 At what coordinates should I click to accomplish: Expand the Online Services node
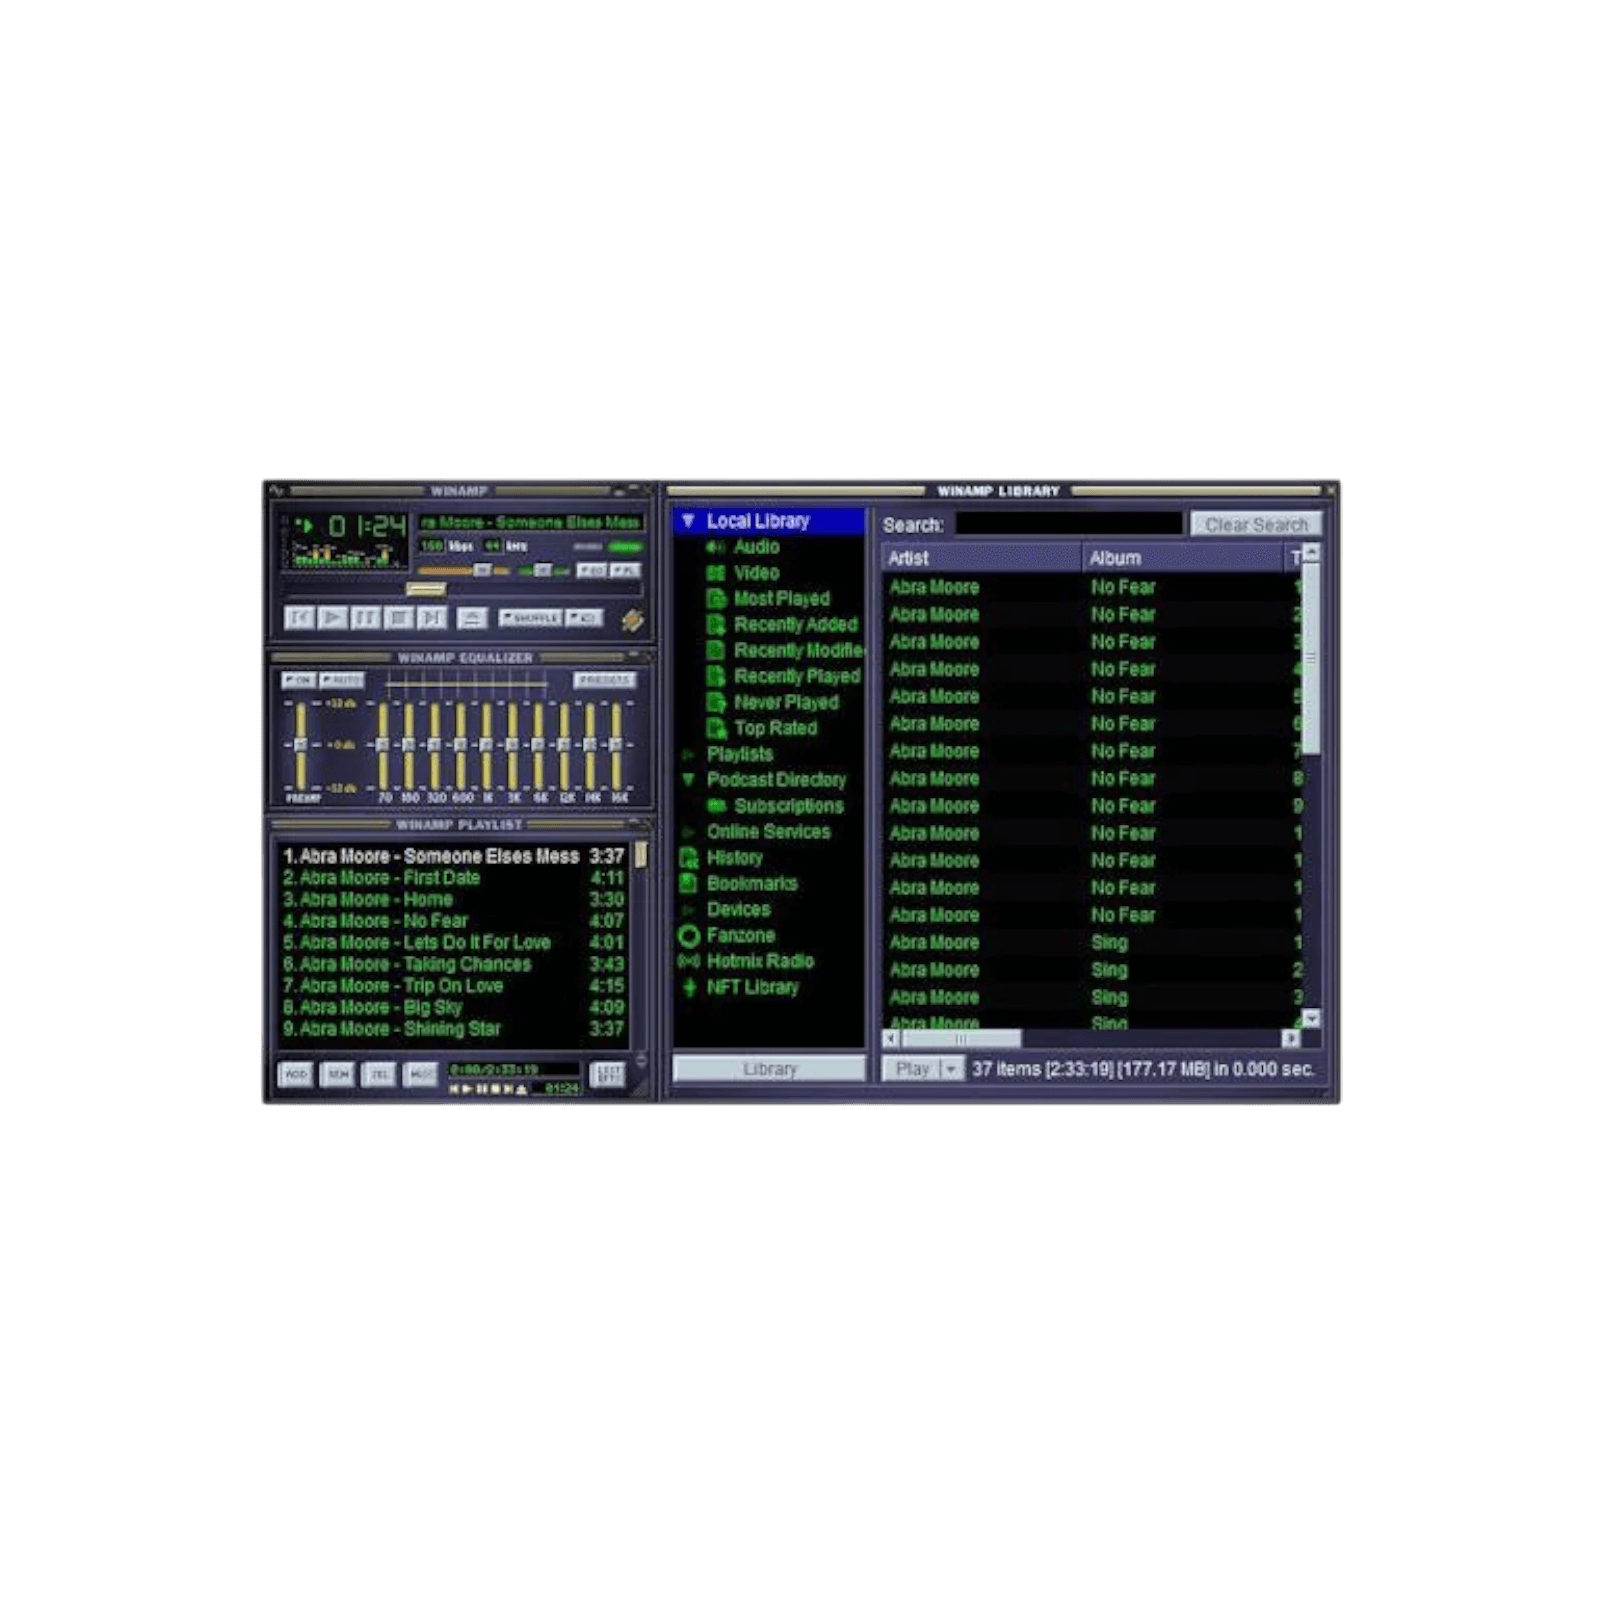(688, 832)
